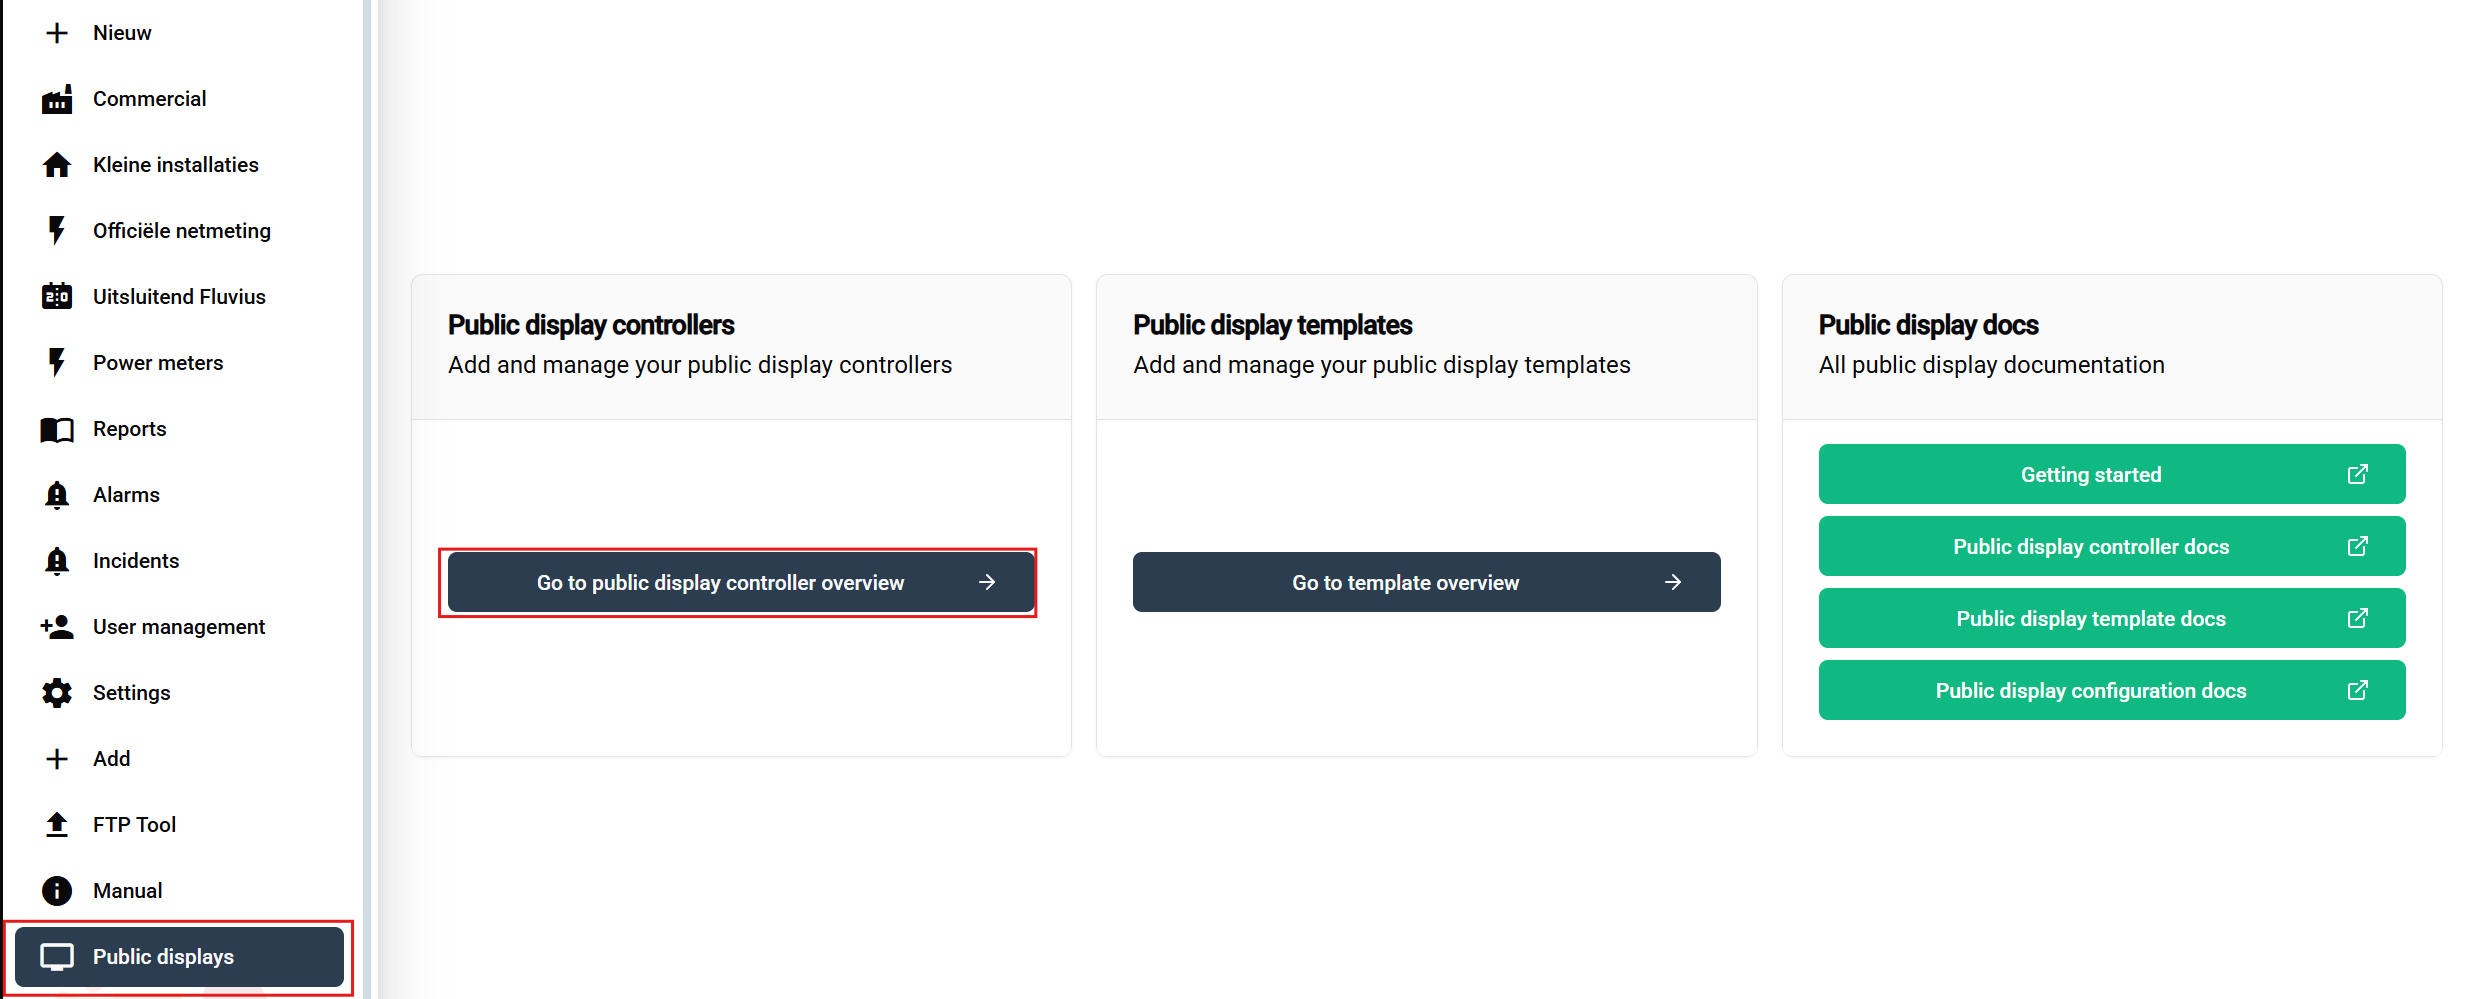Click the Commercial factory icon
The height and width of the screenshot is (999, 2472).
pos(57,99)
